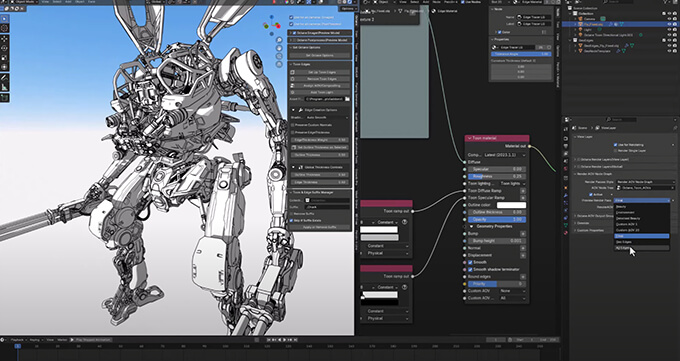The width and height of the screenshot is (680, 361).
Task: Click Roughness slider on Toon material node
Action: [x=497, y=176]
